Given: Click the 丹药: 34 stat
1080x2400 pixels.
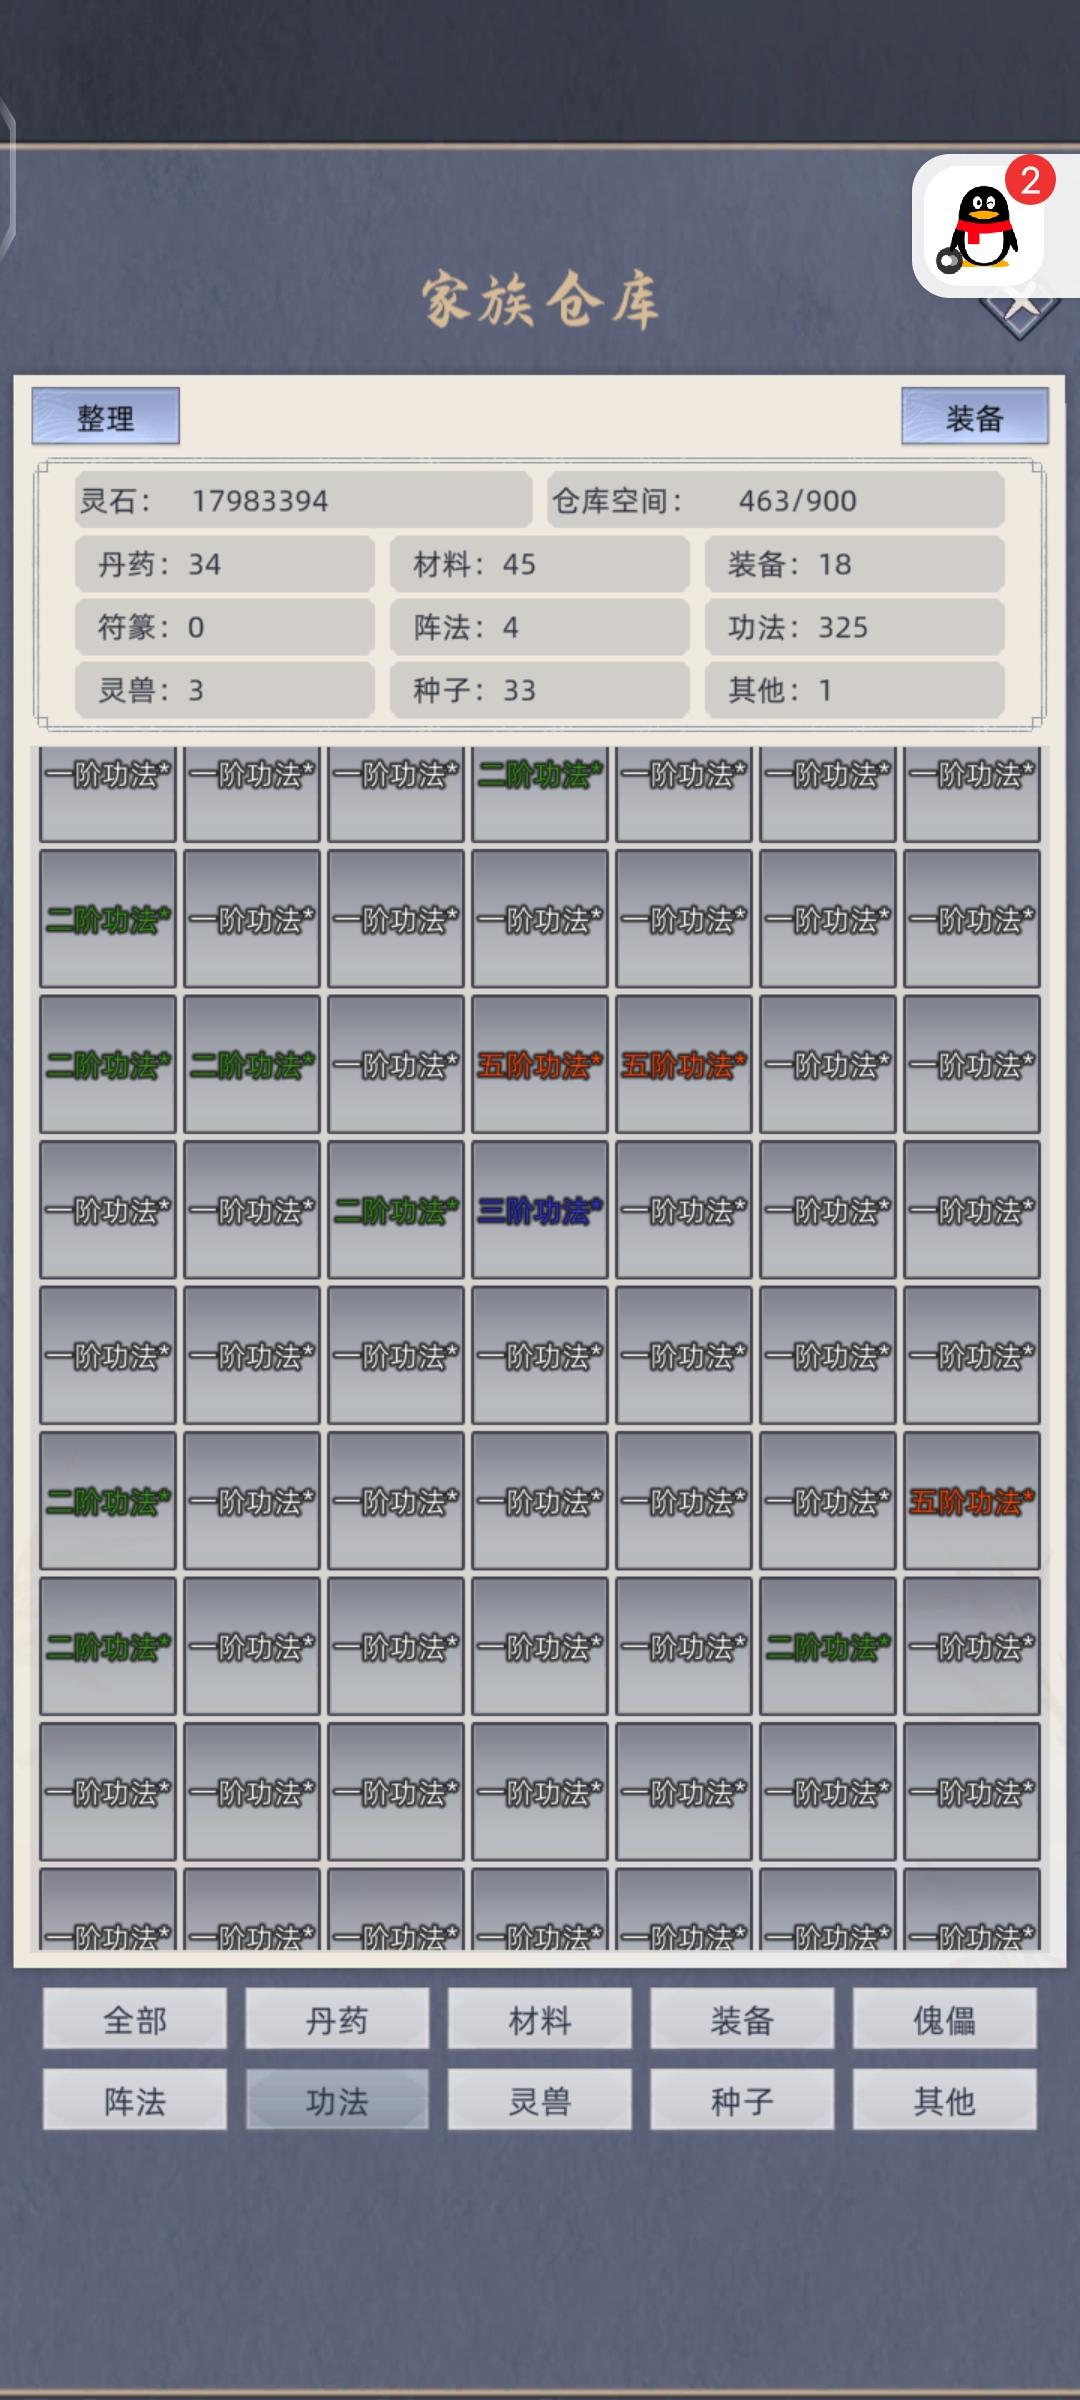Looking at the screenshot, I should [225, 564].
